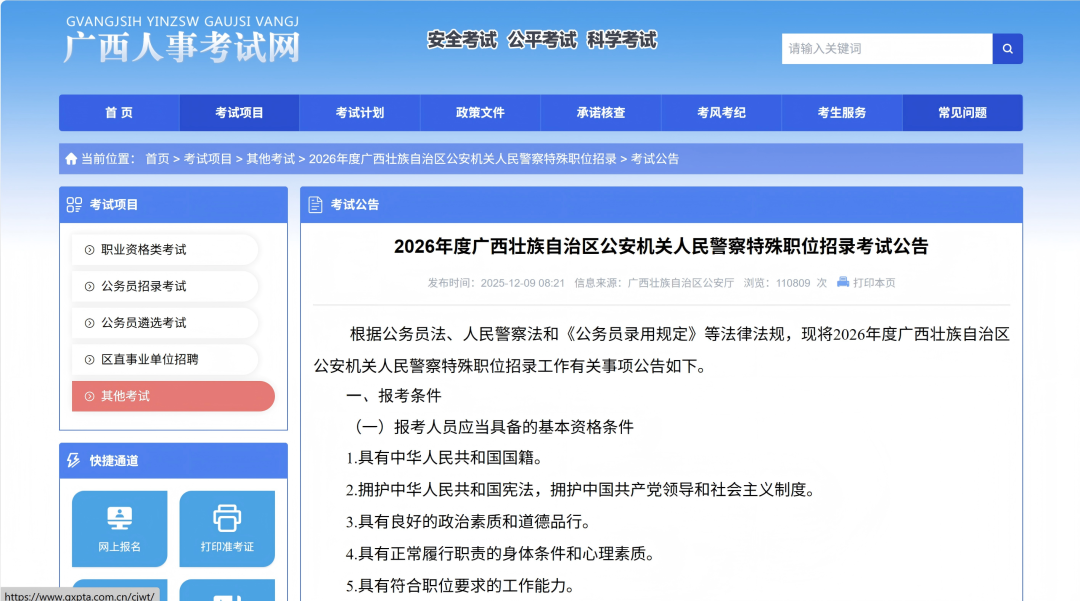This screenshot has width=1080, height=601.
Task: Open 政策文件 in the navigation bar
Action: pyautogui.click(x=480, y=113)
